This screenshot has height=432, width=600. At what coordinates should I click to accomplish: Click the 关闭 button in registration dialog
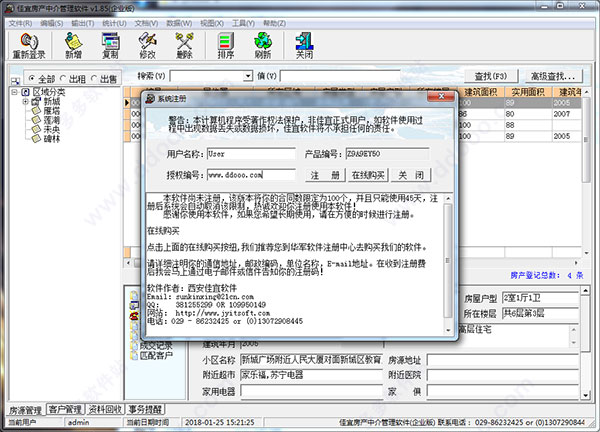point(411,175)
